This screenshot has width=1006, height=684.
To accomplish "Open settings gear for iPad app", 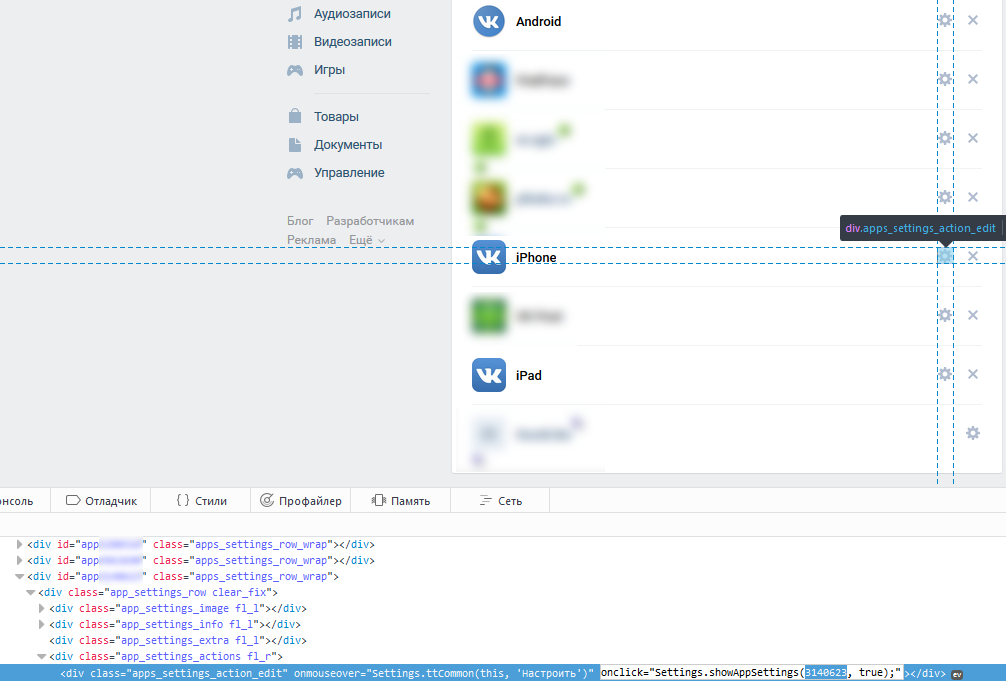I will 945,374.
